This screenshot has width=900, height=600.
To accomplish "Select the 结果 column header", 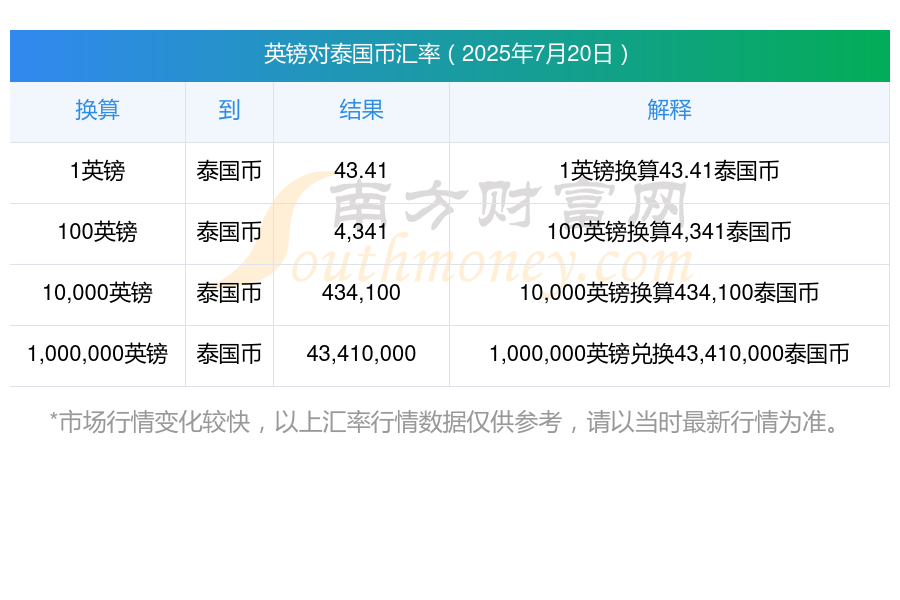I will (361, 110).
